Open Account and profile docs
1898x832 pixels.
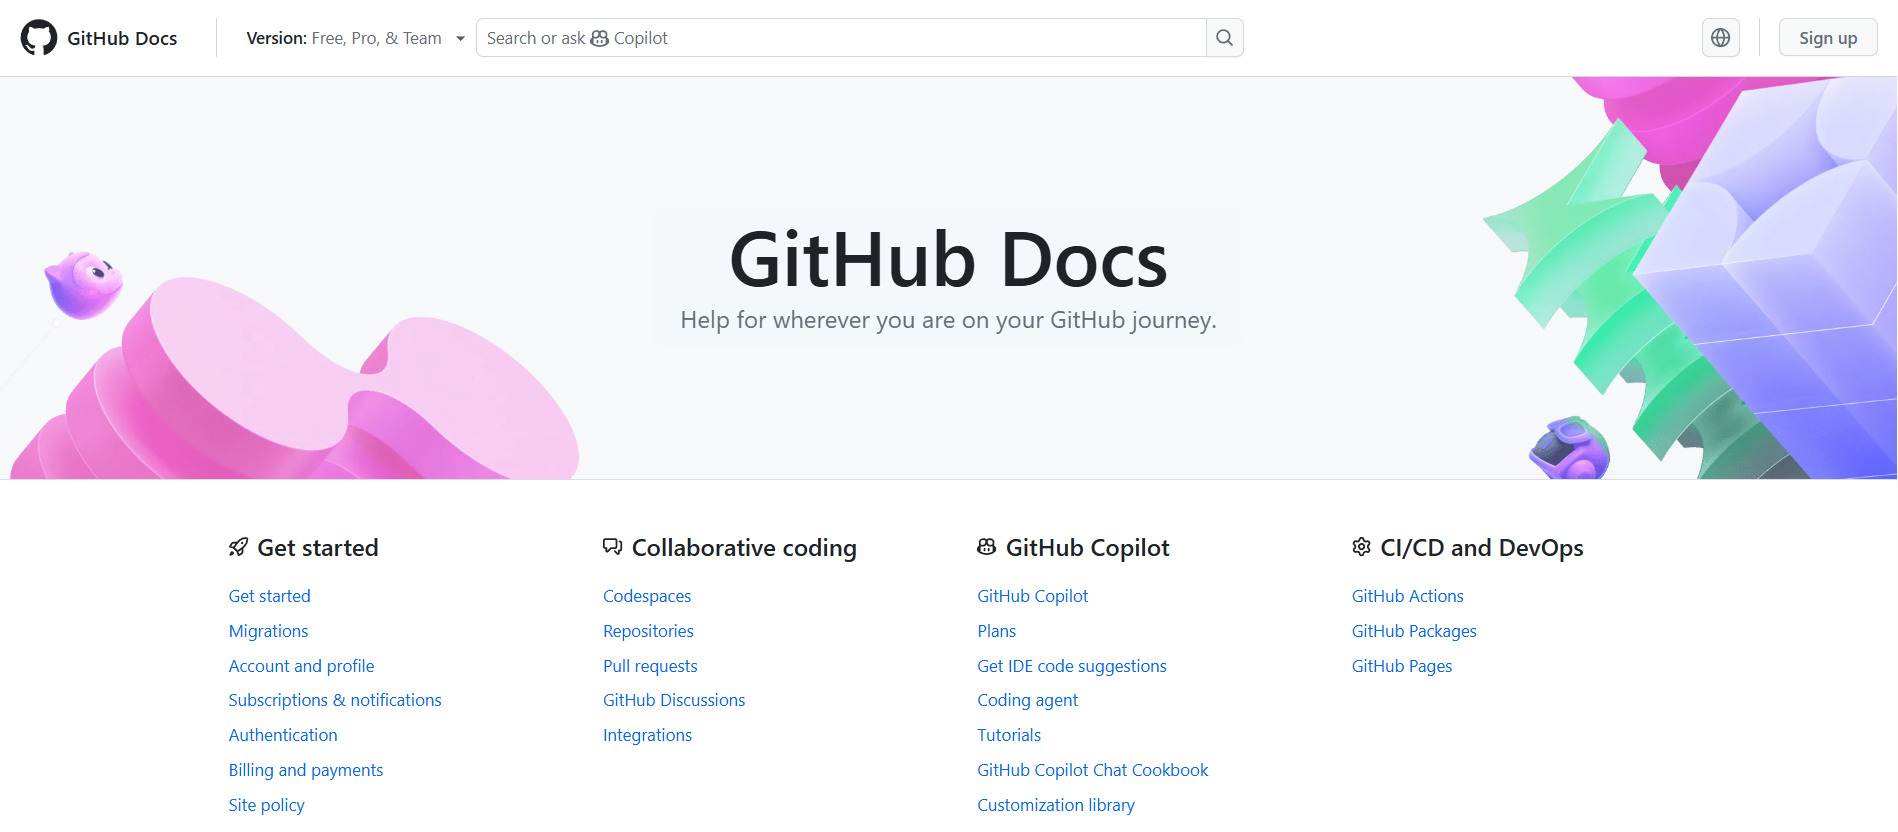(x=301, y=666)
